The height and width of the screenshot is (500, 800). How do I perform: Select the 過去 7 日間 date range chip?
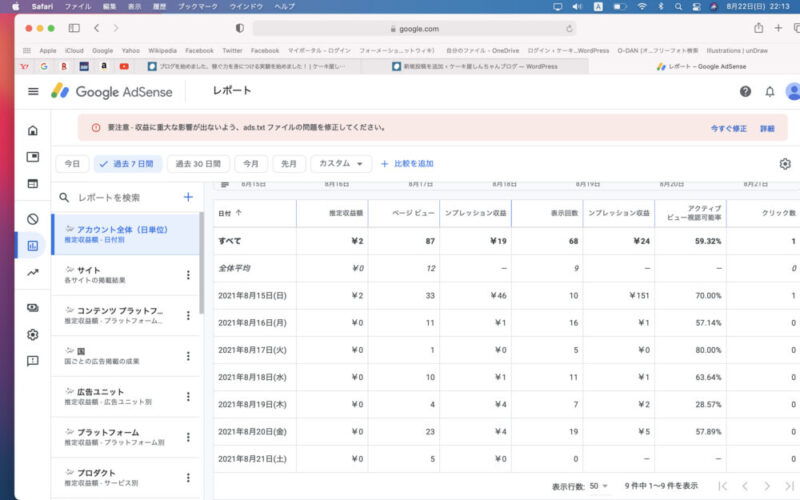coord(128,164)
